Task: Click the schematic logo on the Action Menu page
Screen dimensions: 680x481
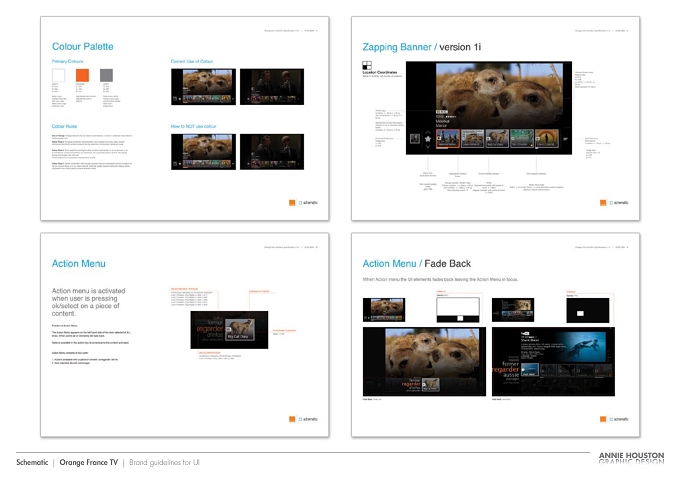Action: [x=308, y=419]
